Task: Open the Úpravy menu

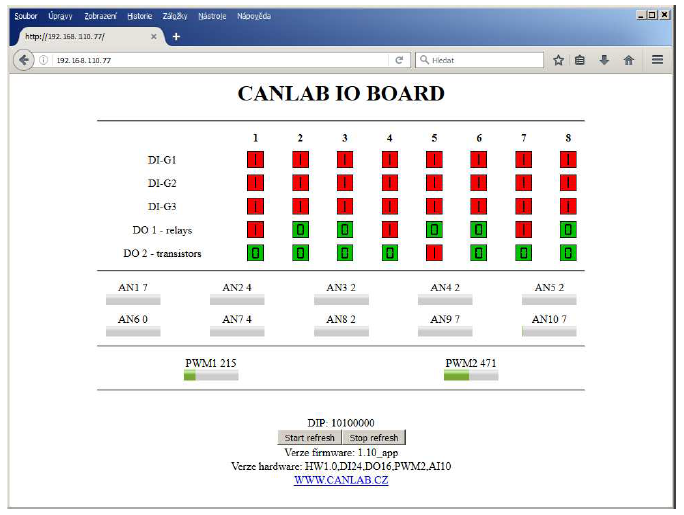Action: point(60,16)
